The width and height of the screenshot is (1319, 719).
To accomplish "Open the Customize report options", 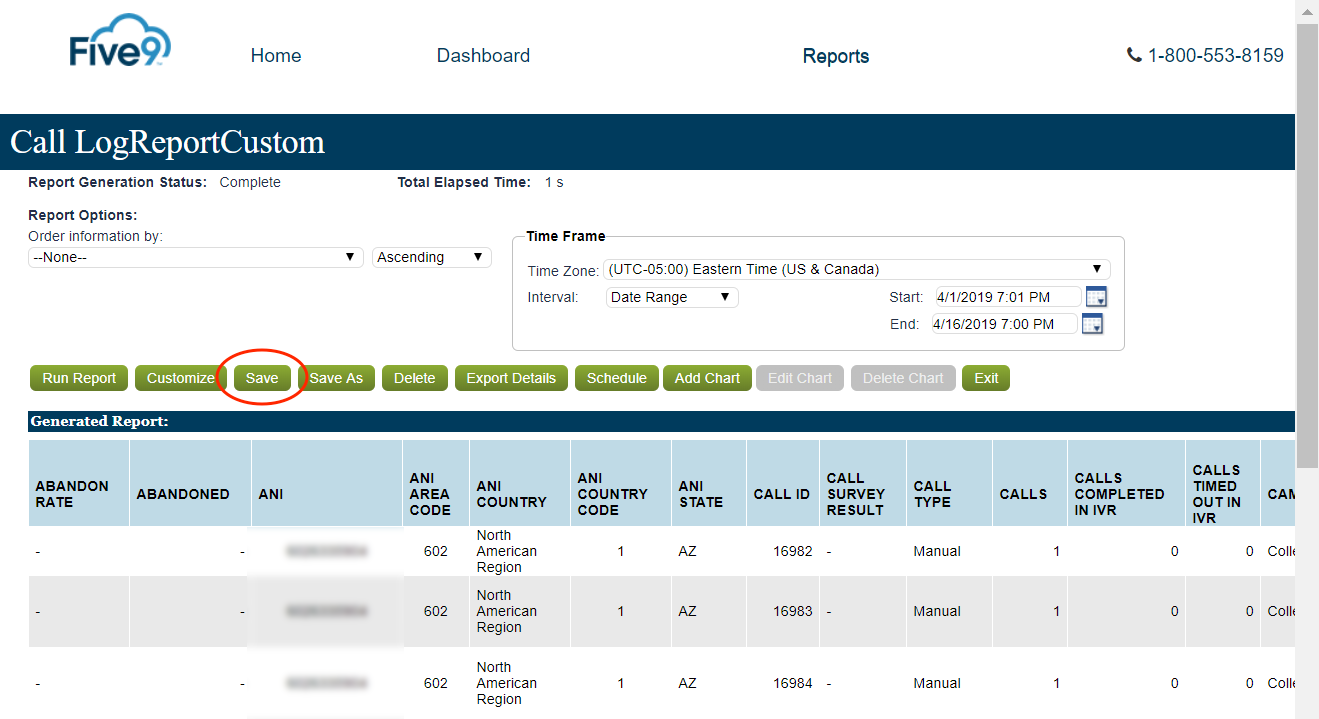I will pyautogui.click(x=180, y=378).
